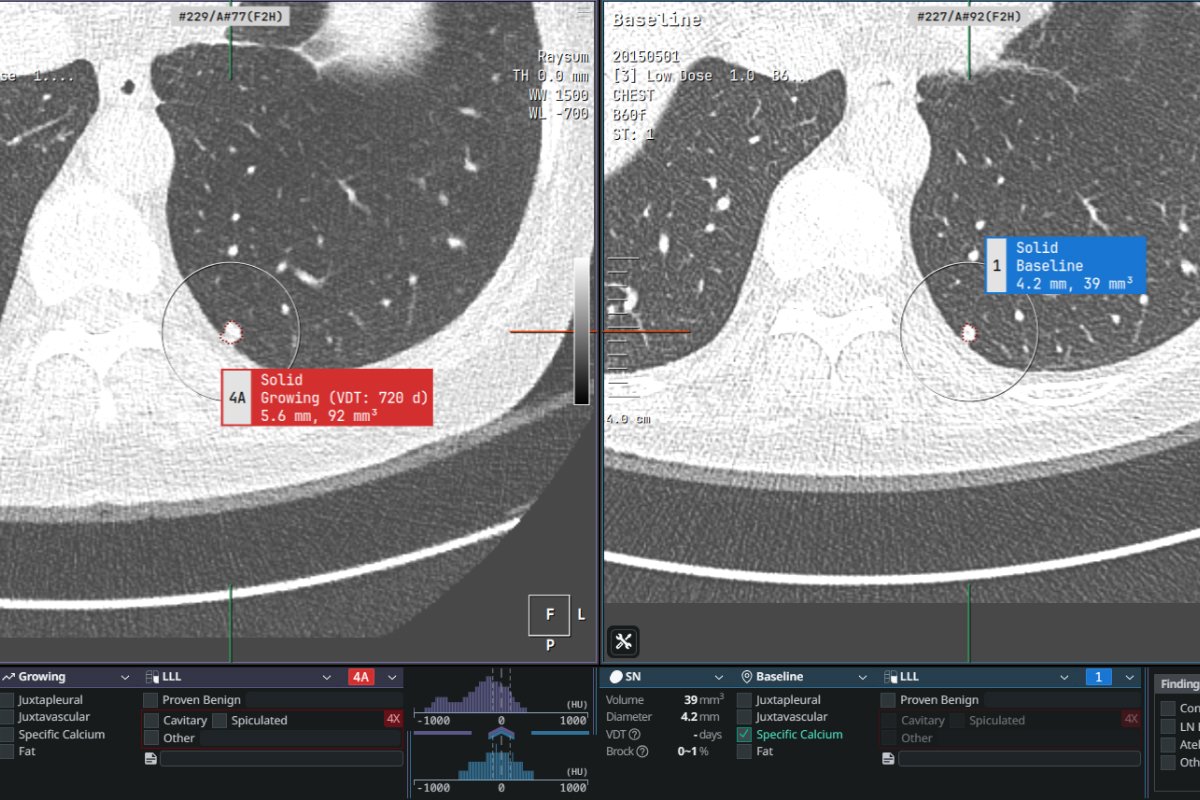Click the 'Baseline' title in the right viewport
Image resolution: width=1200 pixels, height=800 pixels.
656,19
